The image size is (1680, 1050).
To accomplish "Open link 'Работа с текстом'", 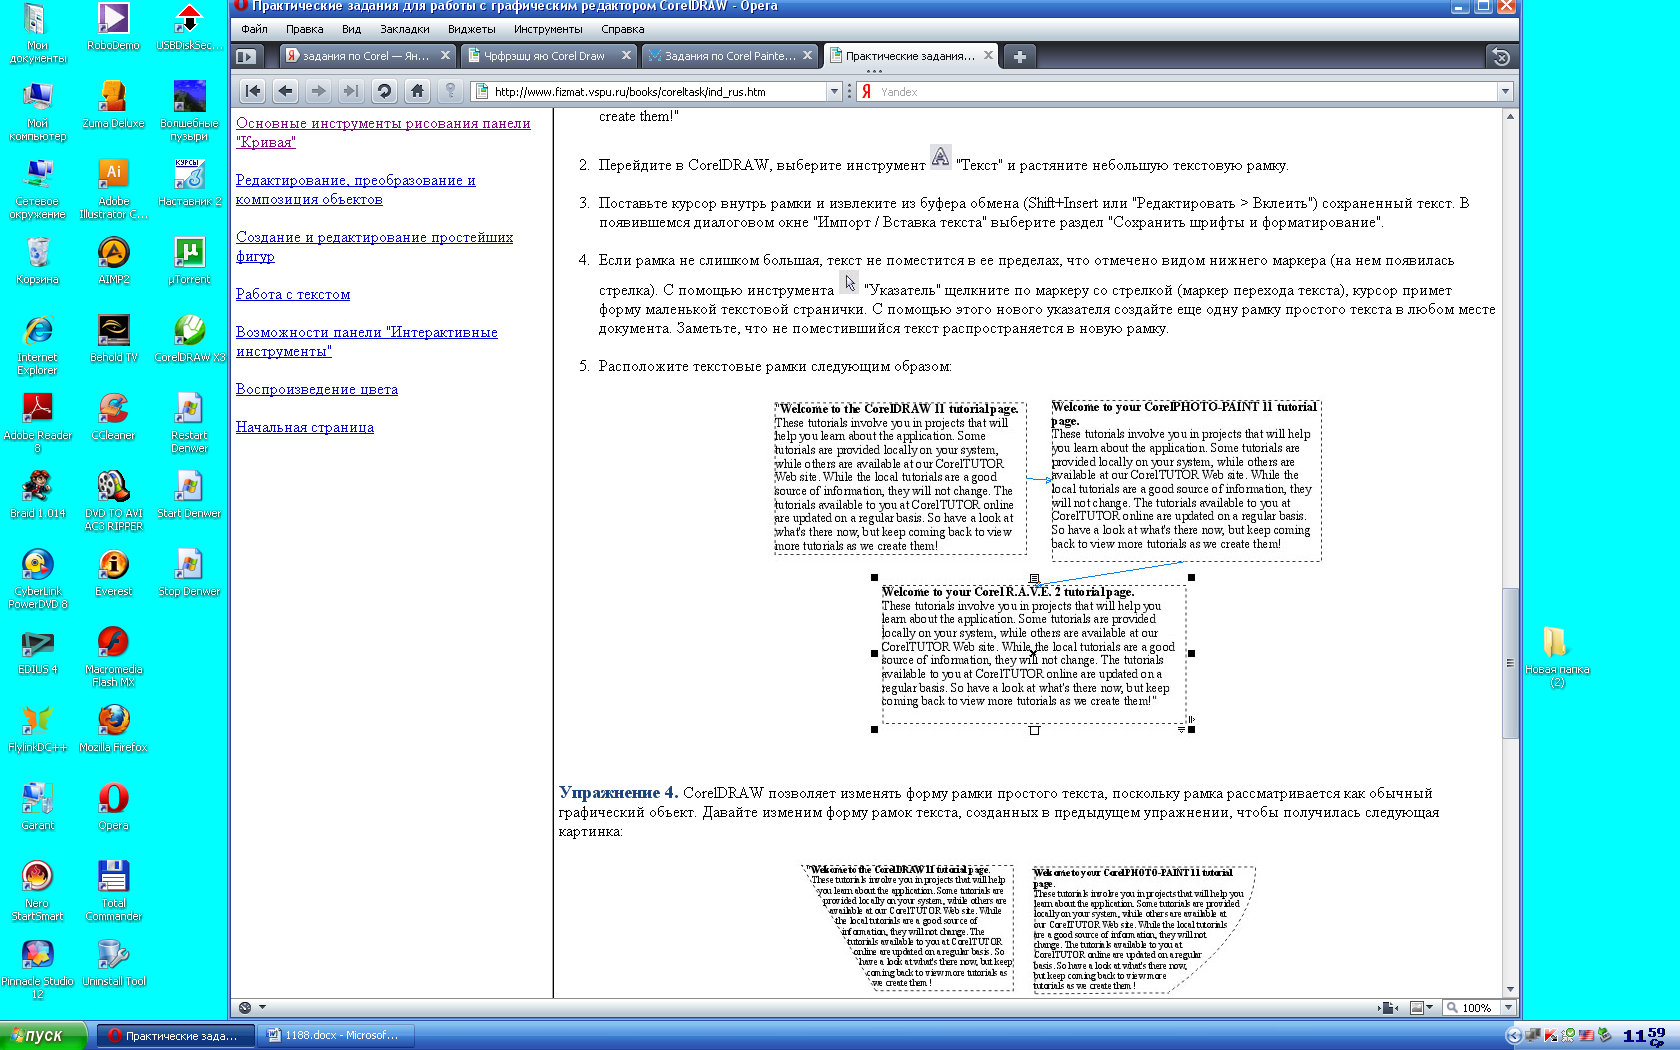I will (x=293, y=294).
